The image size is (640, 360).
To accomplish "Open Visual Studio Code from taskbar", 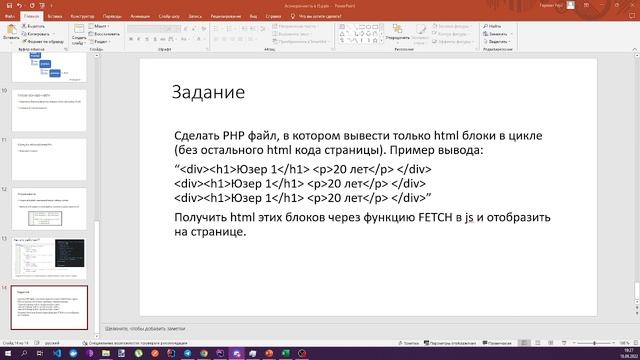I will [x=57, y=353].
